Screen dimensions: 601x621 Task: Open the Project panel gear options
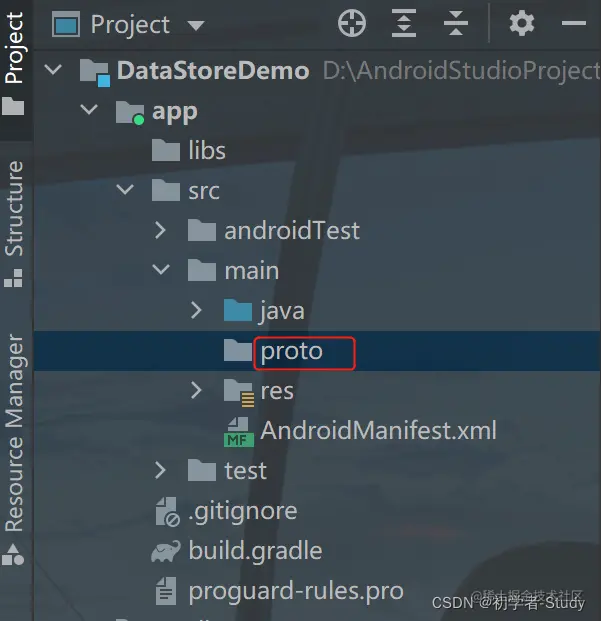point(521,23)
